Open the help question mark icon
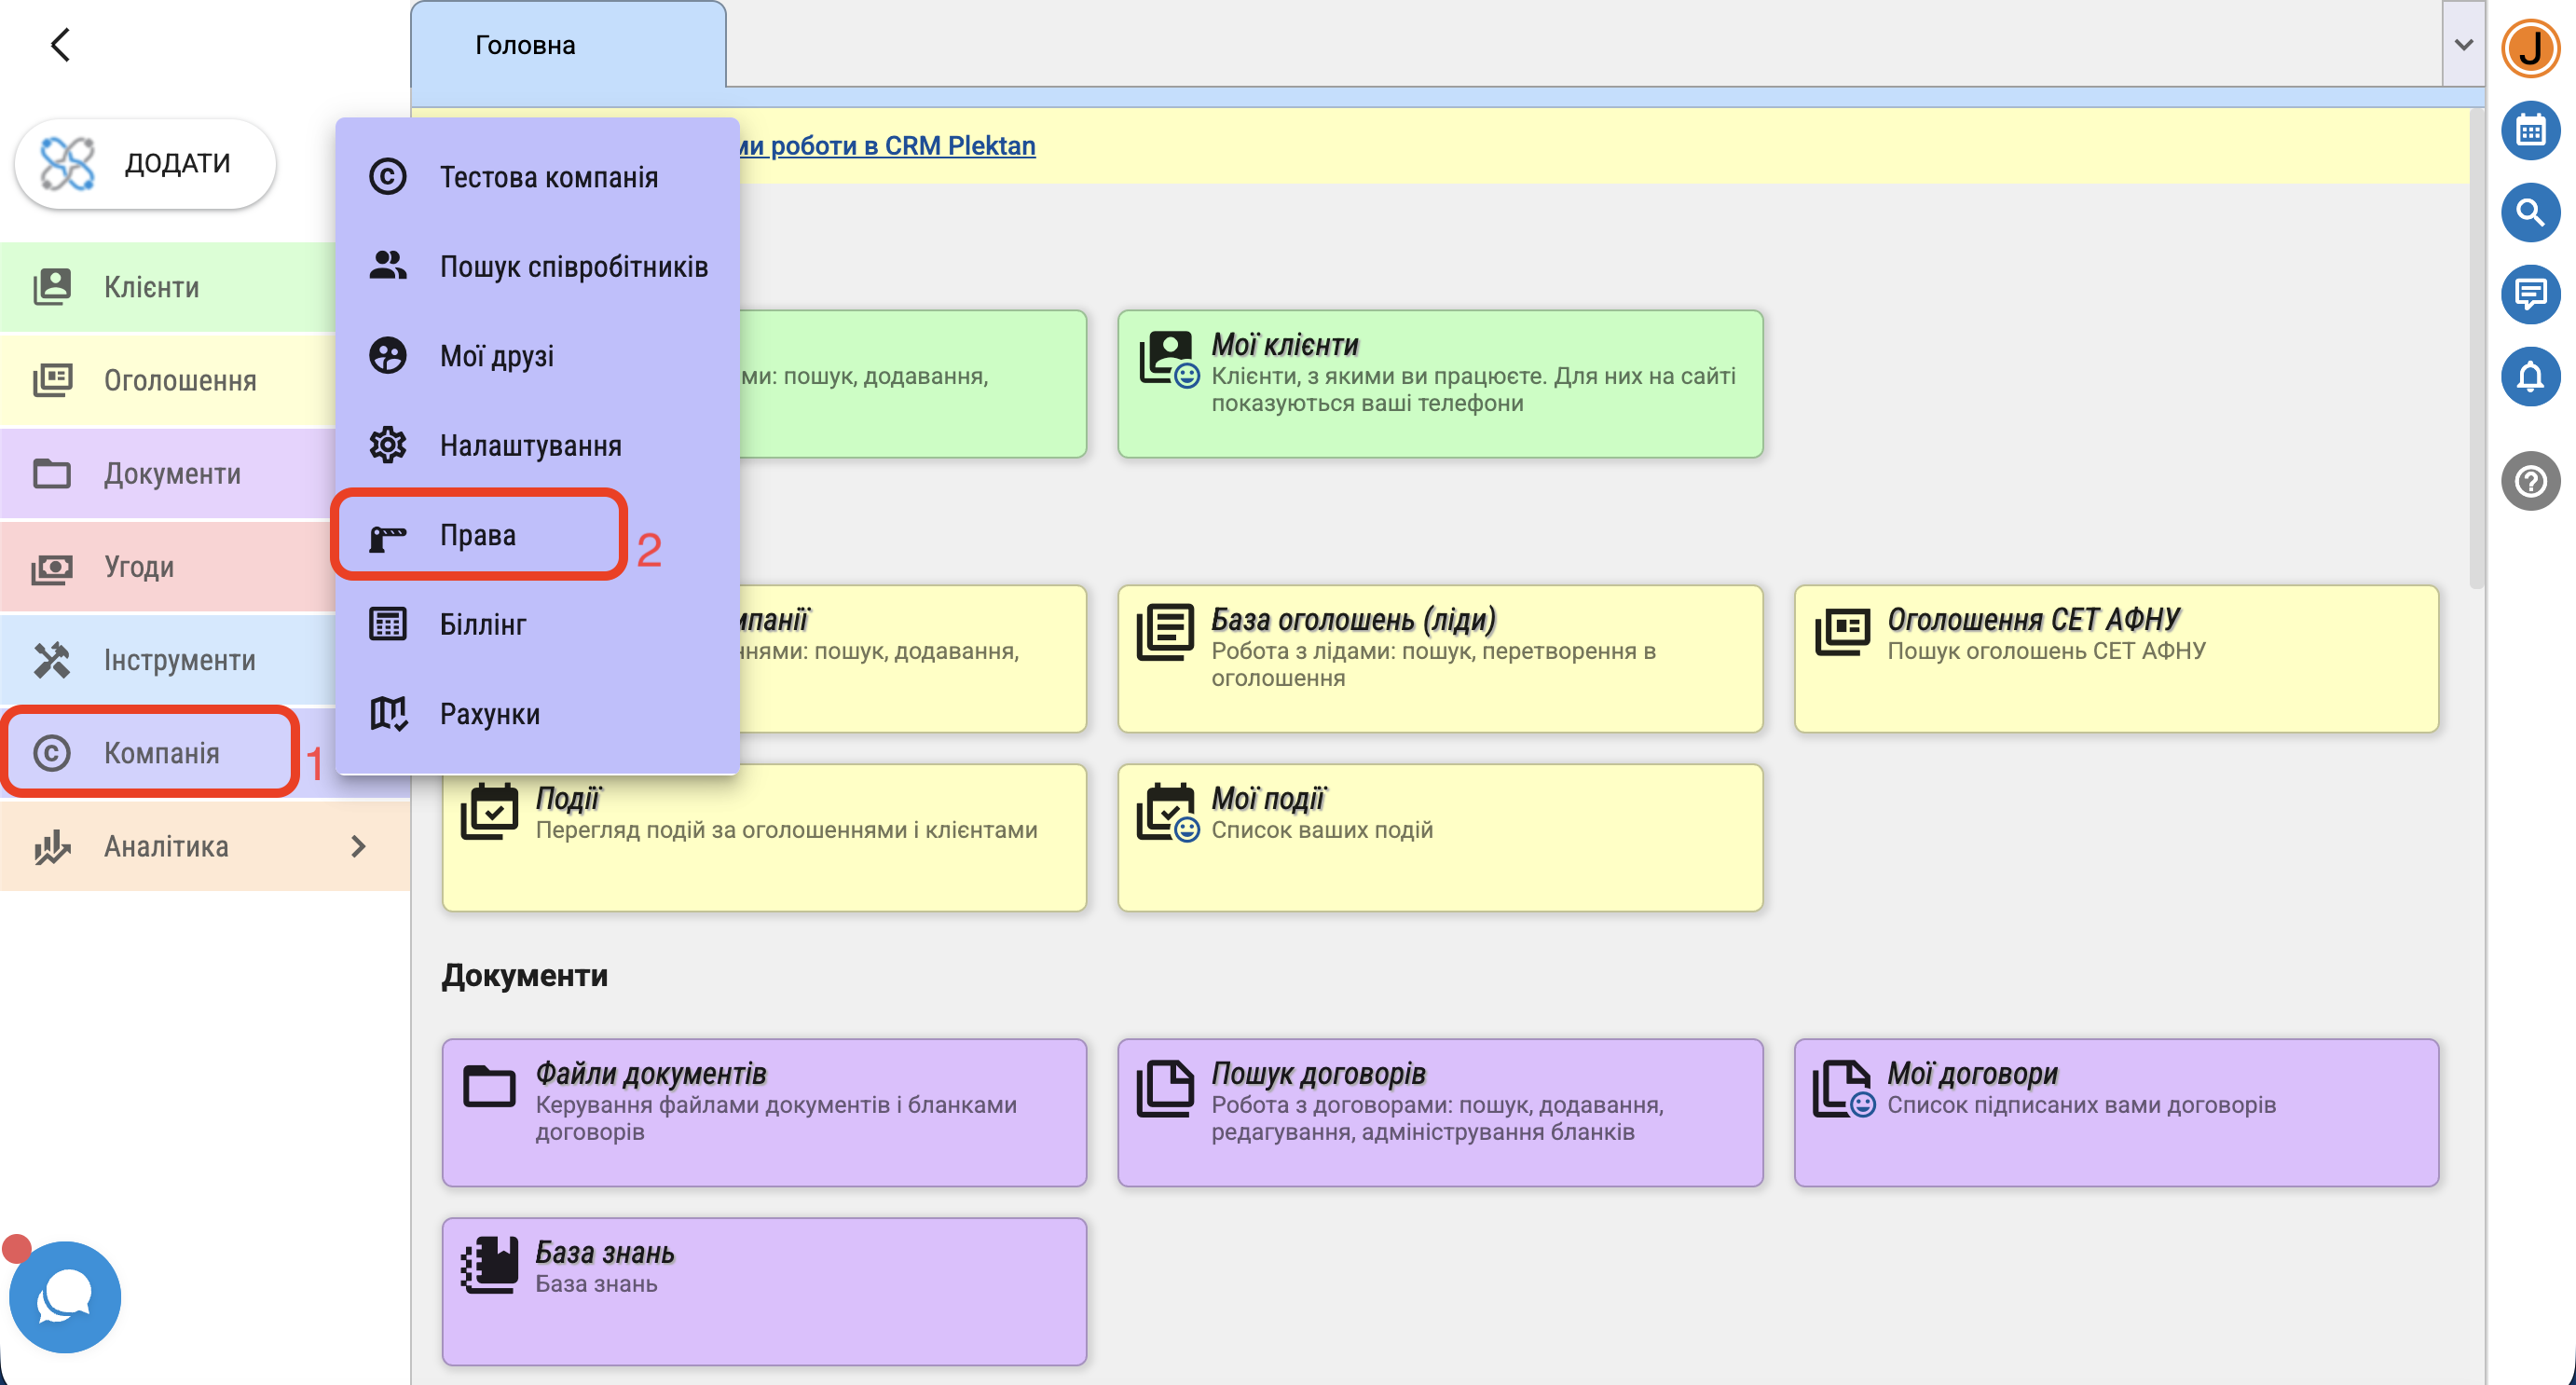The image size is (2576, 1385). click(2529, 482)
